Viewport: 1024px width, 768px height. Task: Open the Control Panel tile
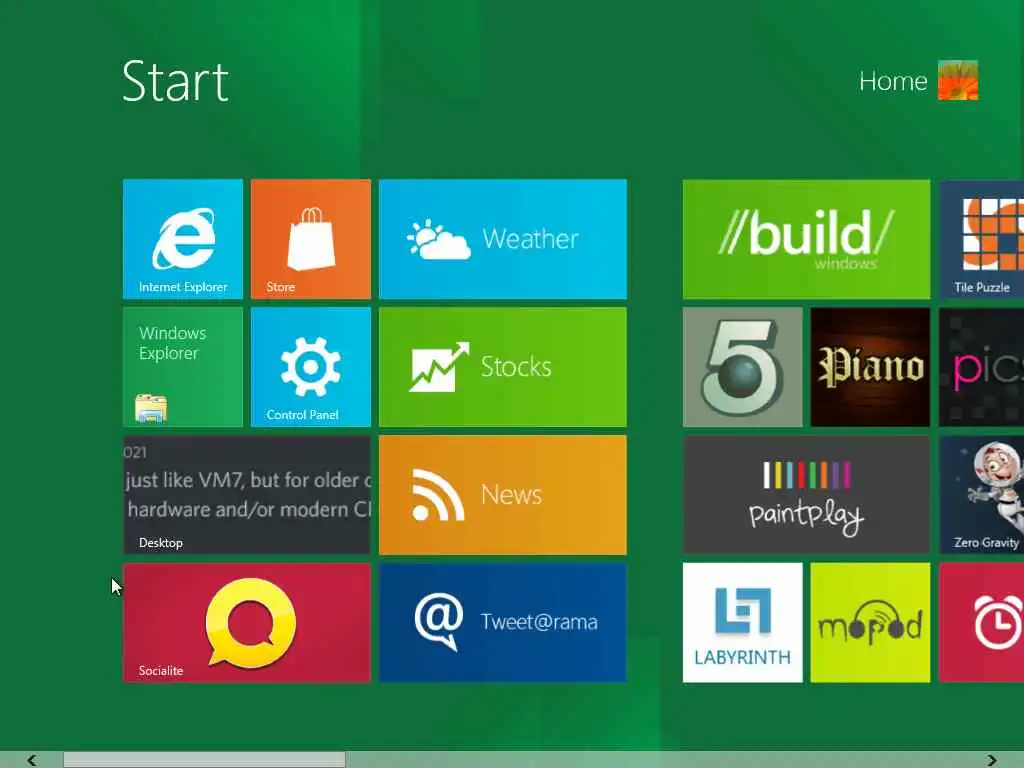point(311,367)
